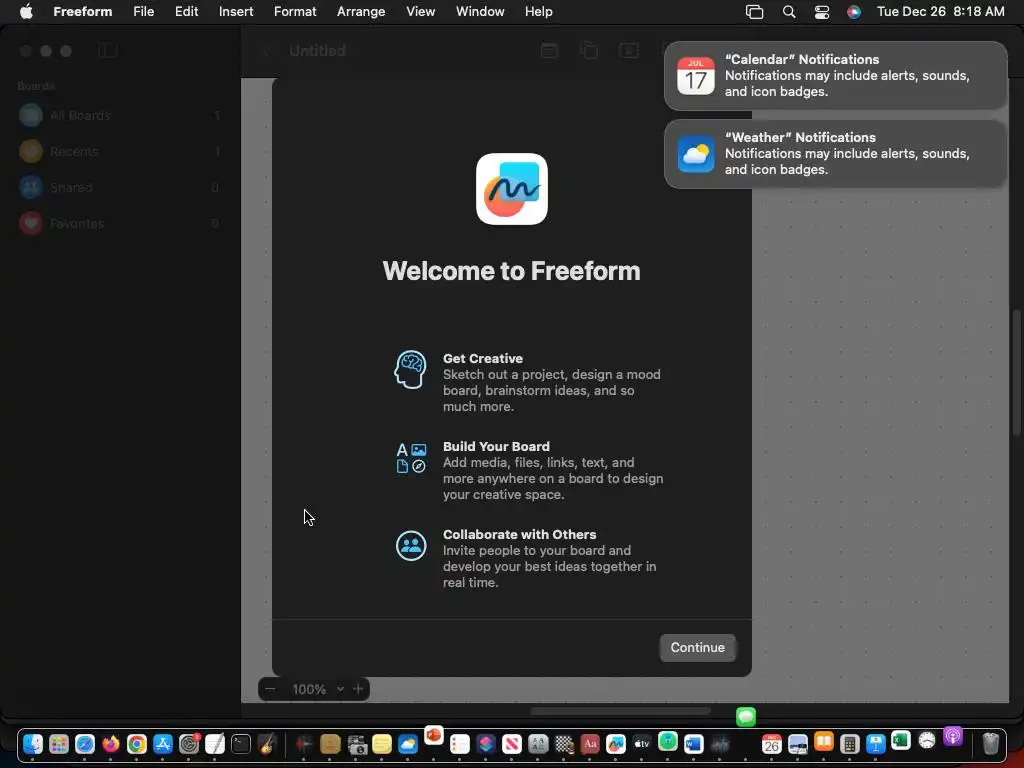Open the Window menu

click(480, 12)
